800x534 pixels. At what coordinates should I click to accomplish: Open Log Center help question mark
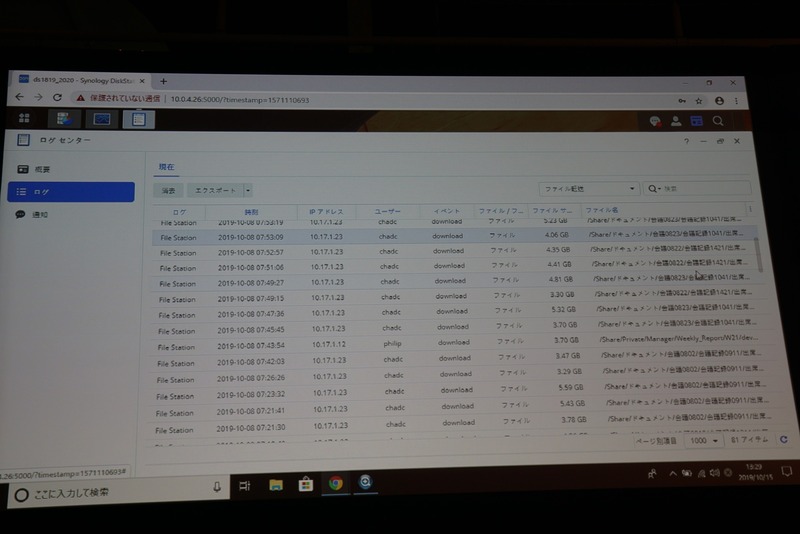pos(686,141)
